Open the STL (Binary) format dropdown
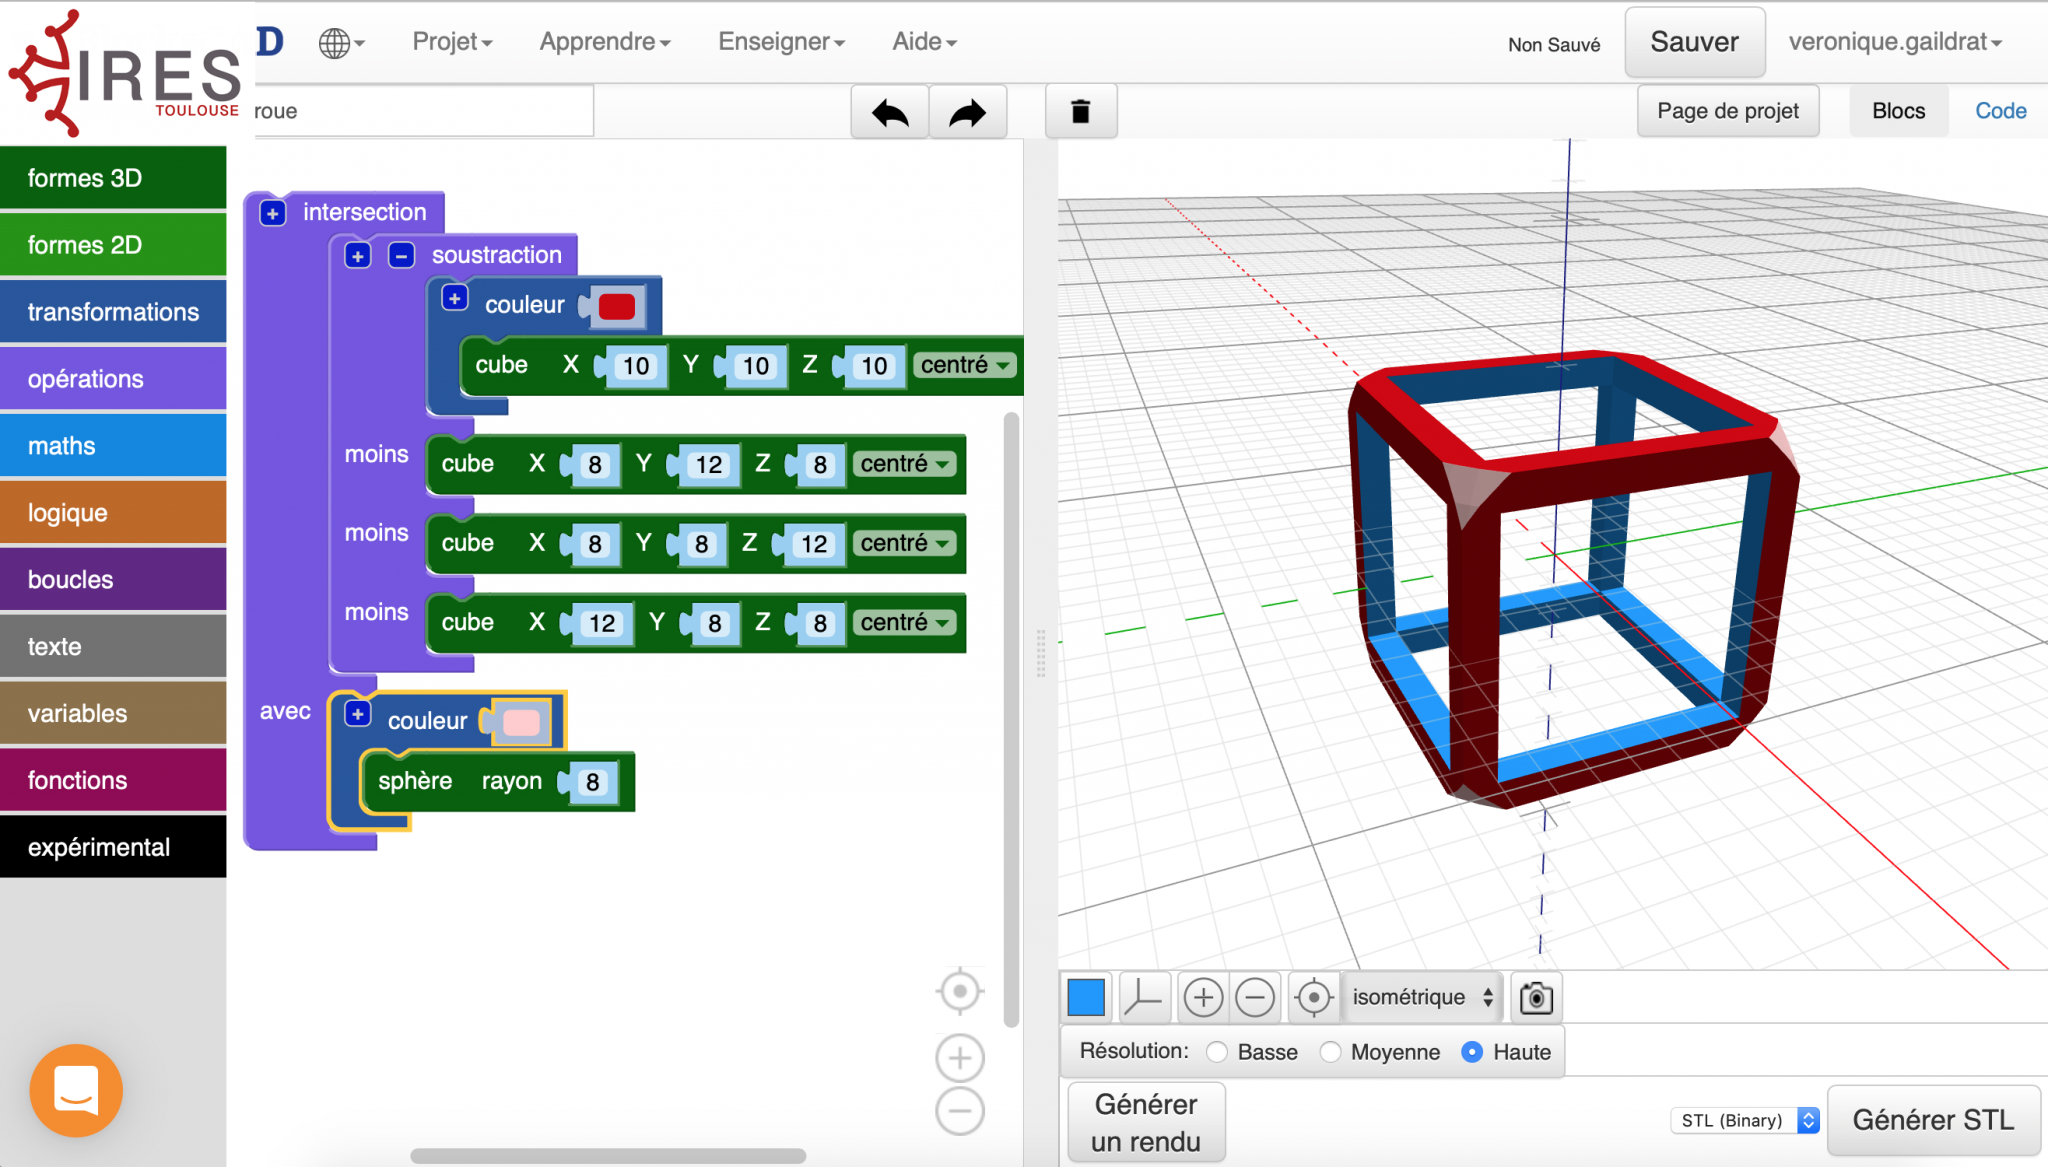Image resolution: width=2048 pixels, height=1167 pixels. (1743, 1120)
